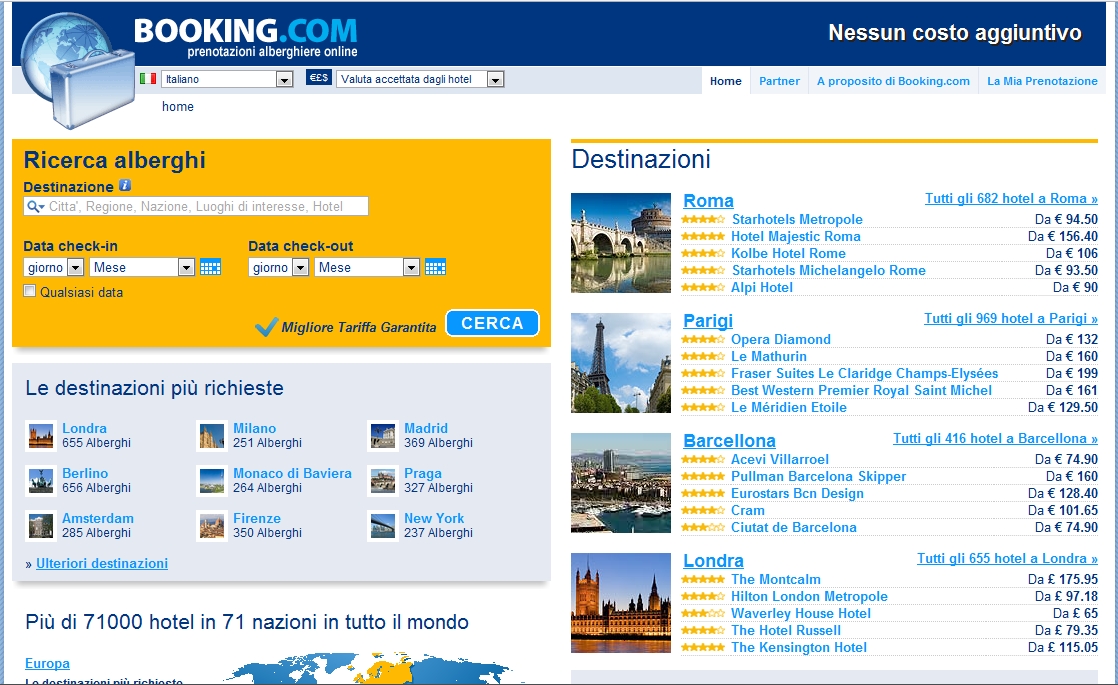Click the Firenze destination link
The image size is (1118, 685).
pos(257,518)
